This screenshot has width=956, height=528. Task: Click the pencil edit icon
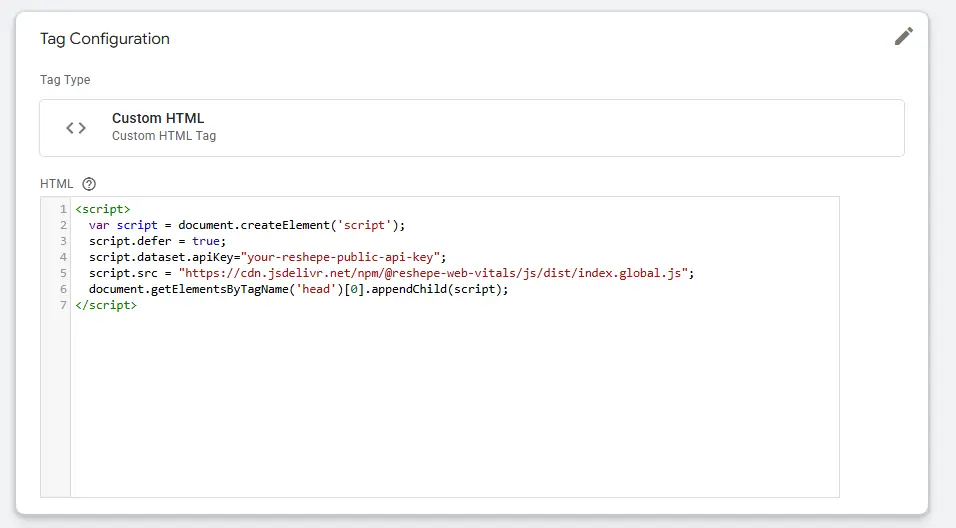click(x=904, y=36)
